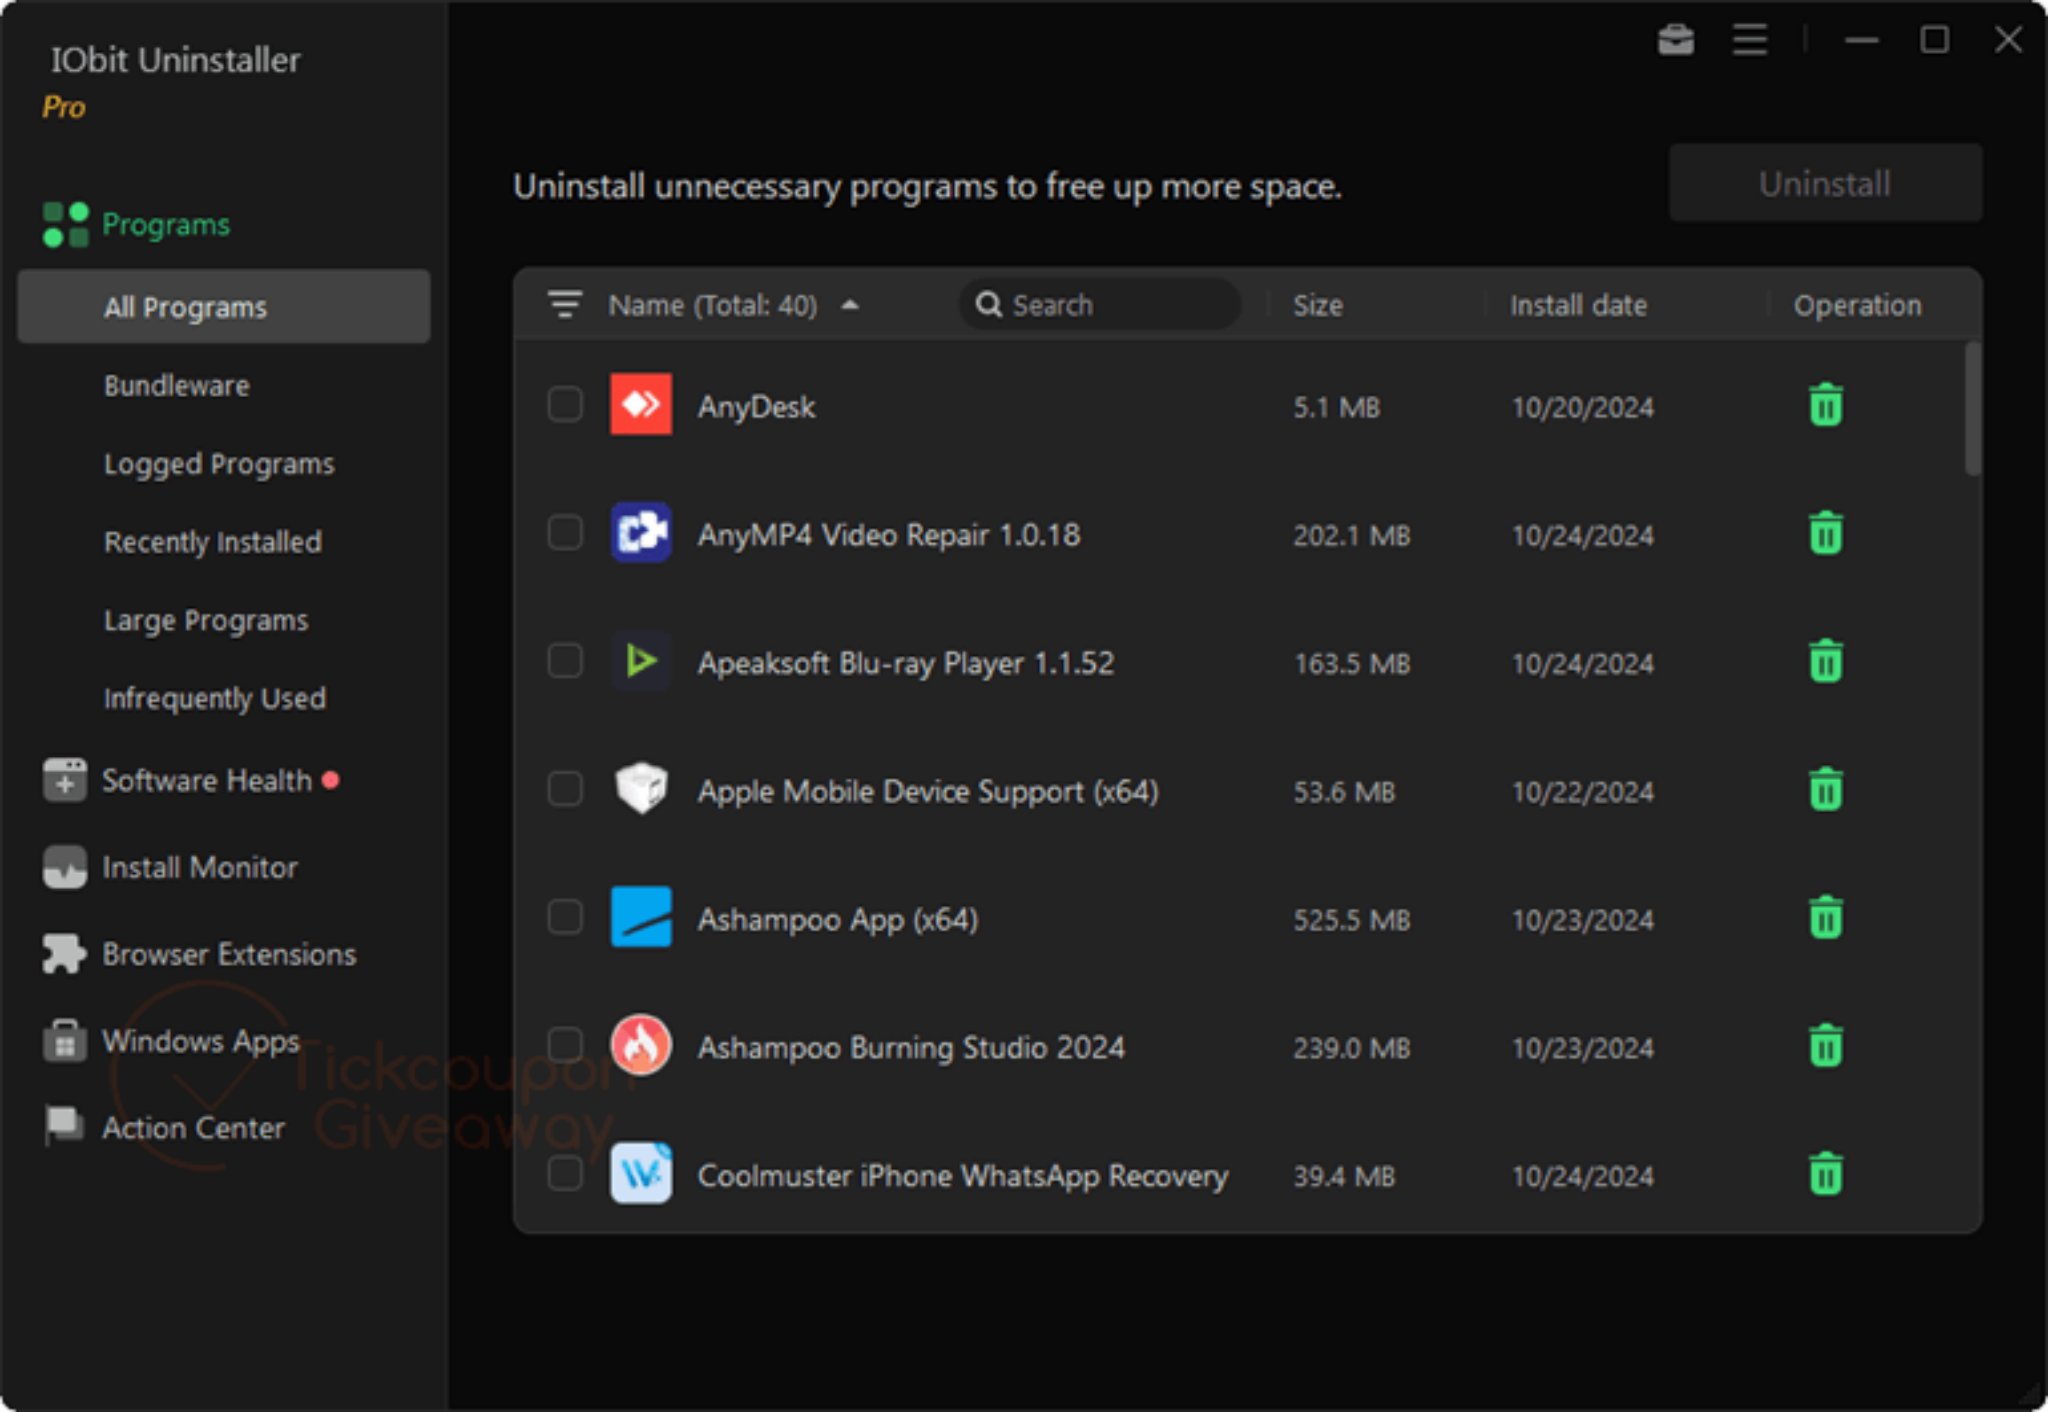This screenshot has width=2048, height=1412.
Task: Open the Software Health section
Action: (205, 781)
